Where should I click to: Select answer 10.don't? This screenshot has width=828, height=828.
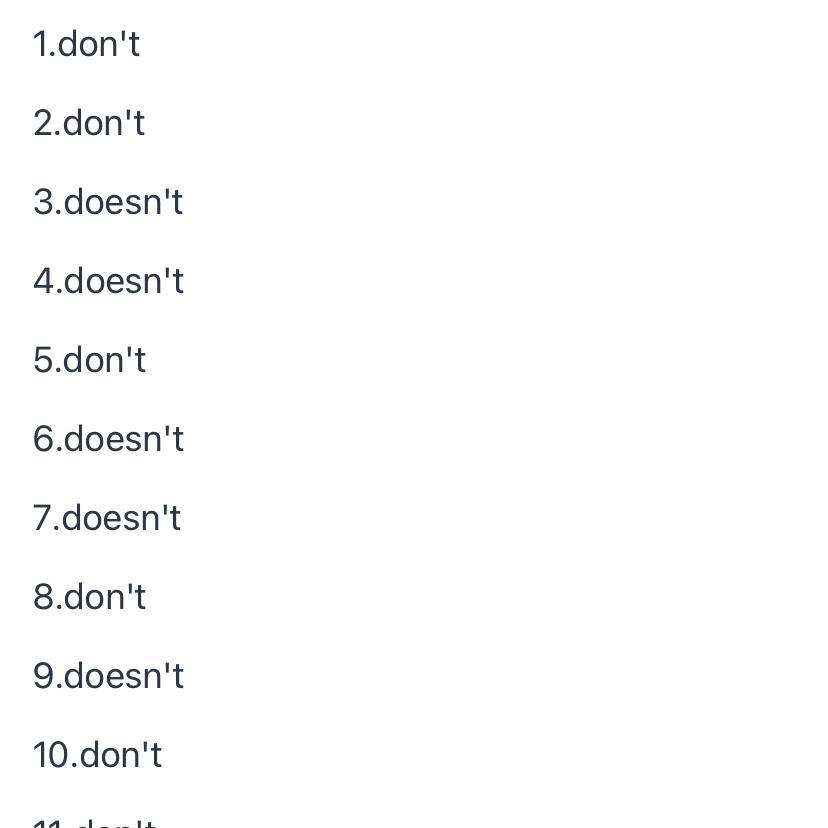coord(97,755)
